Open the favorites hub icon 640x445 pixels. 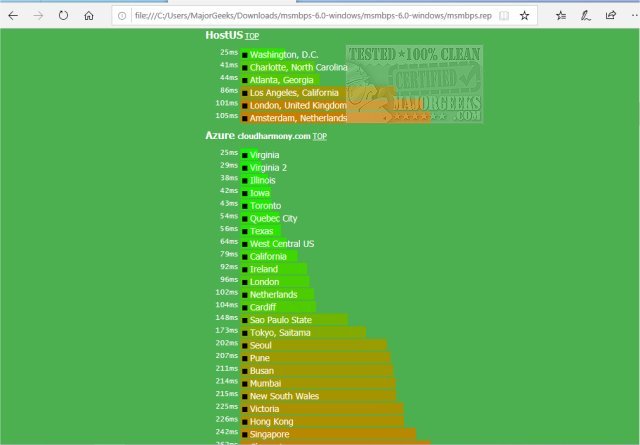pyautogui.click(x=561, y=16)
